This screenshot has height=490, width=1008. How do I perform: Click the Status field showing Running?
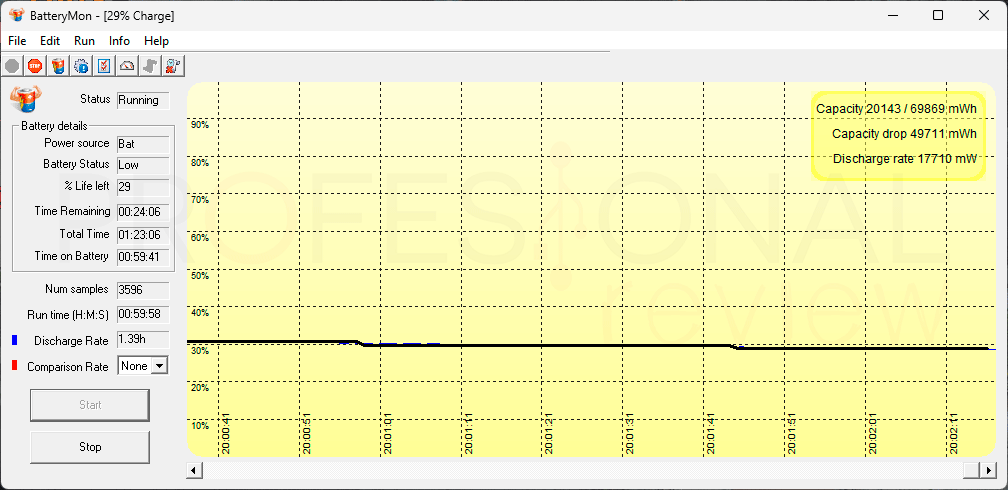143,100
